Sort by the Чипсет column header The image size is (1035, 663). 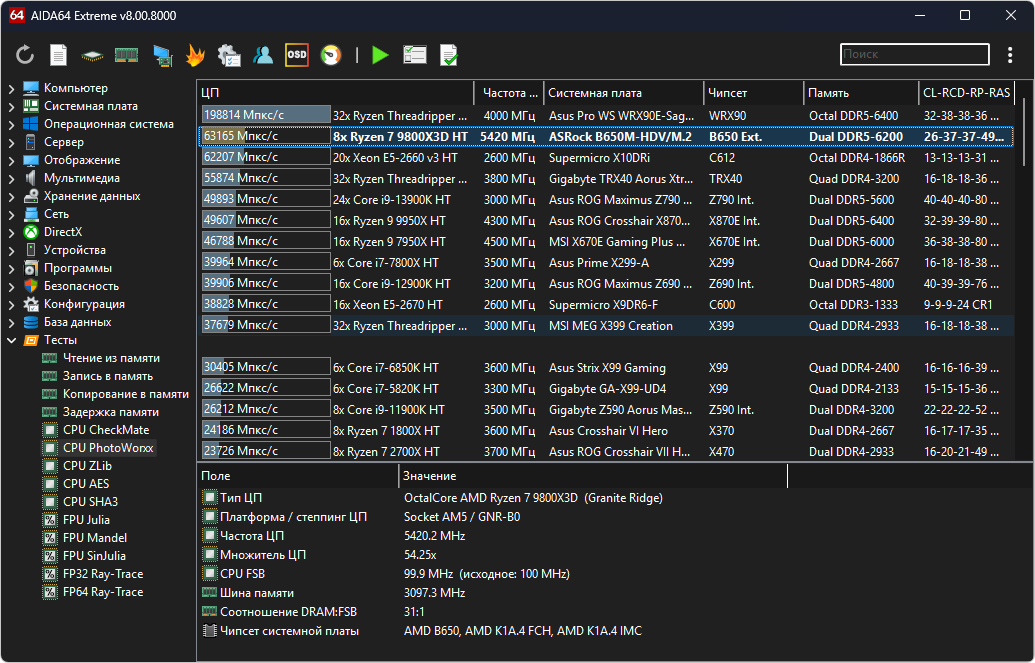[x=728, y=93]
